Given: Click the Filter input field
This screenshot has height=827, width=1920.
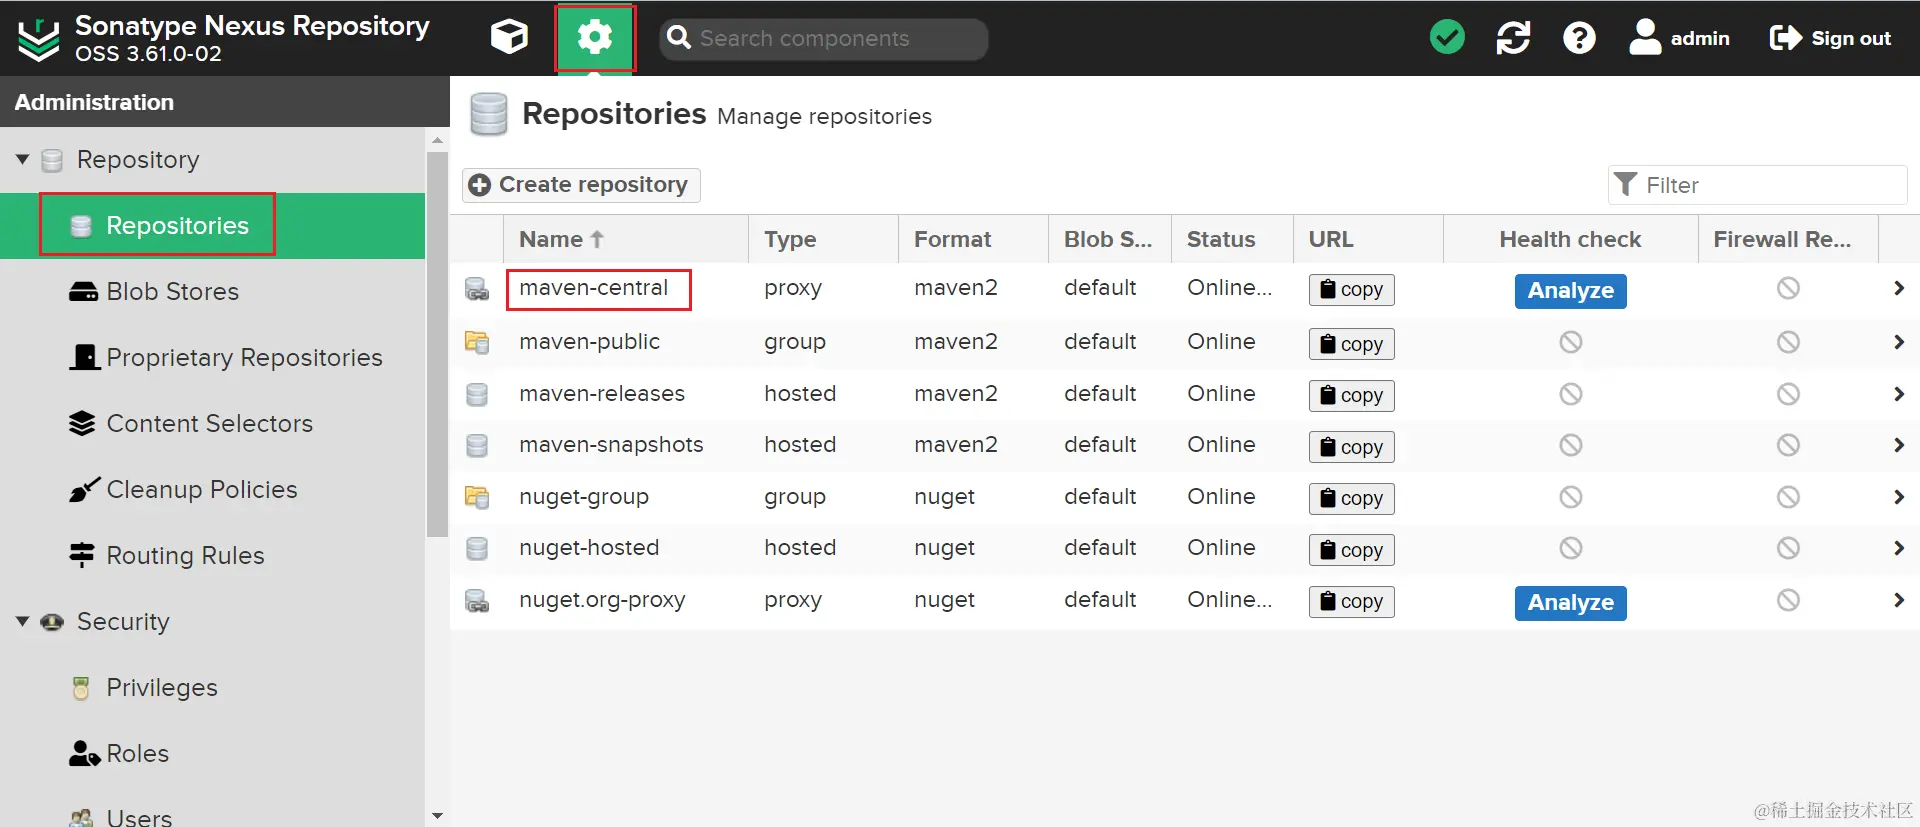Looking at the screenshot, I should click(x=1758, y=185).
